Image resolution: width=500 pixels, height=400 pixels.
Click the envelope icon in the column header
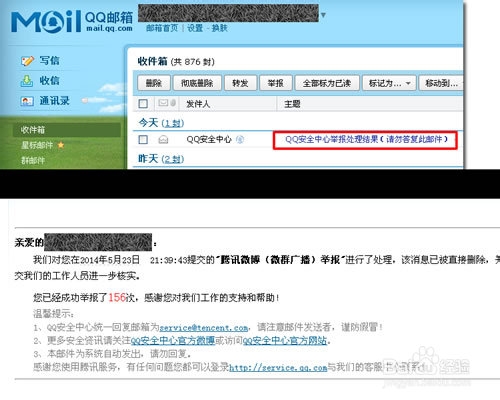pyautogui.click(x=163, y=103)
